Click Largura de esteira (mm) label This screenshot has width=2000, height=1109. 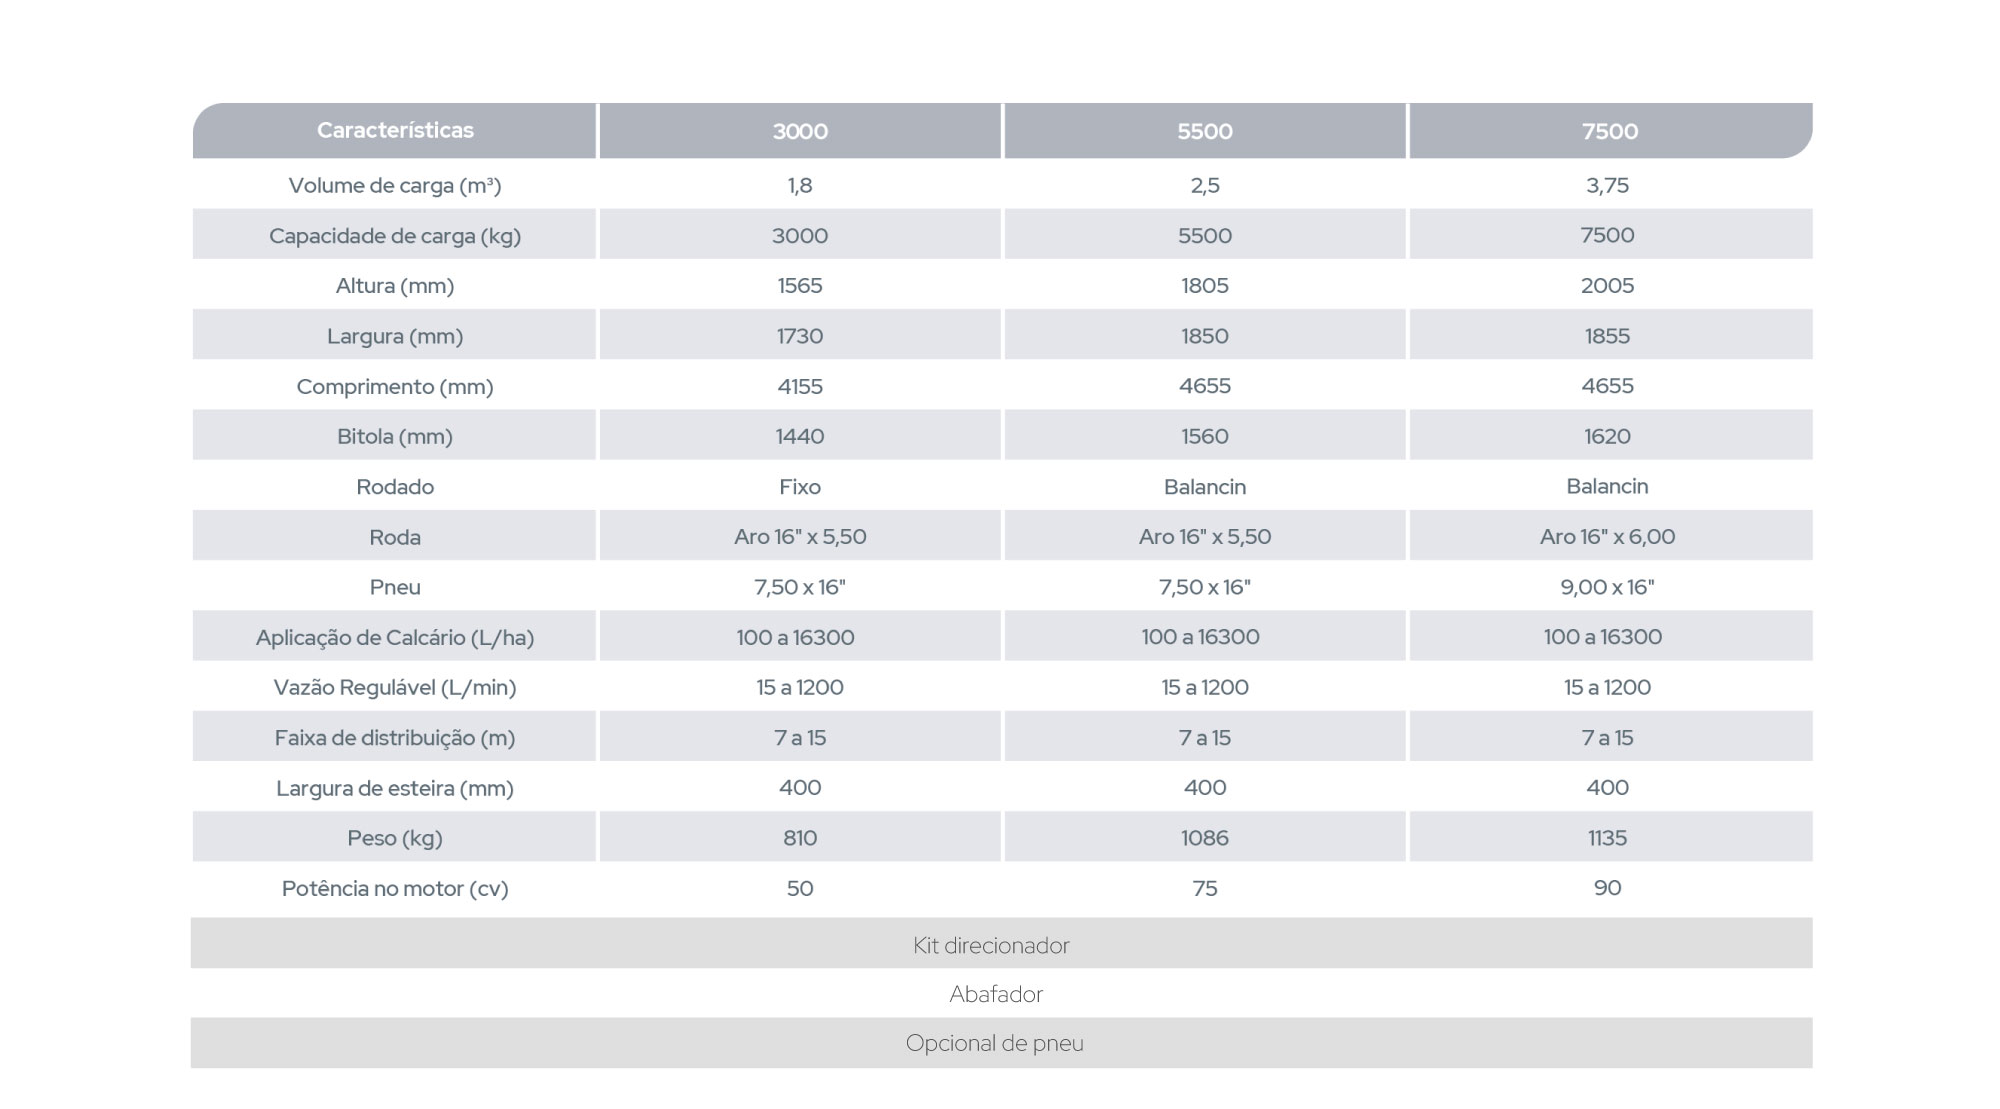point(395,788)
